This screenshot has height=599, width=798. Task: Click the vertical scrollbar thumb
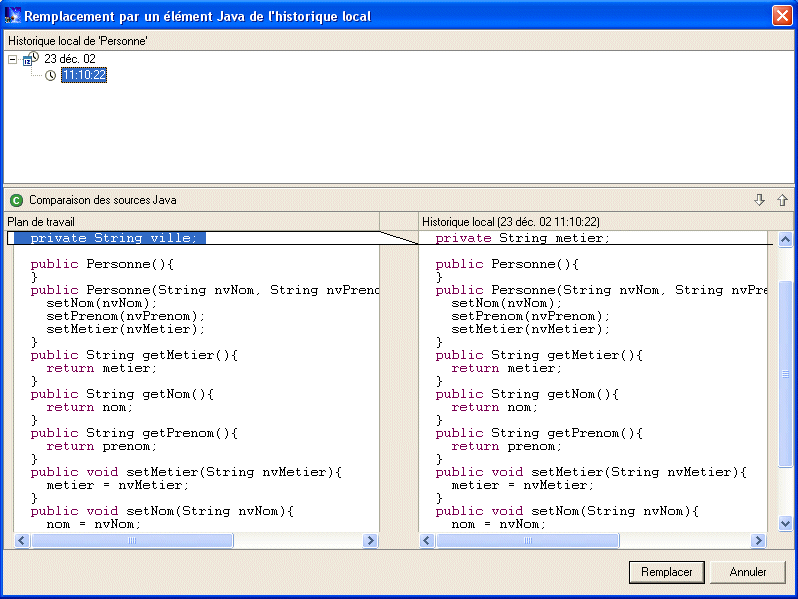pos(785,374)
